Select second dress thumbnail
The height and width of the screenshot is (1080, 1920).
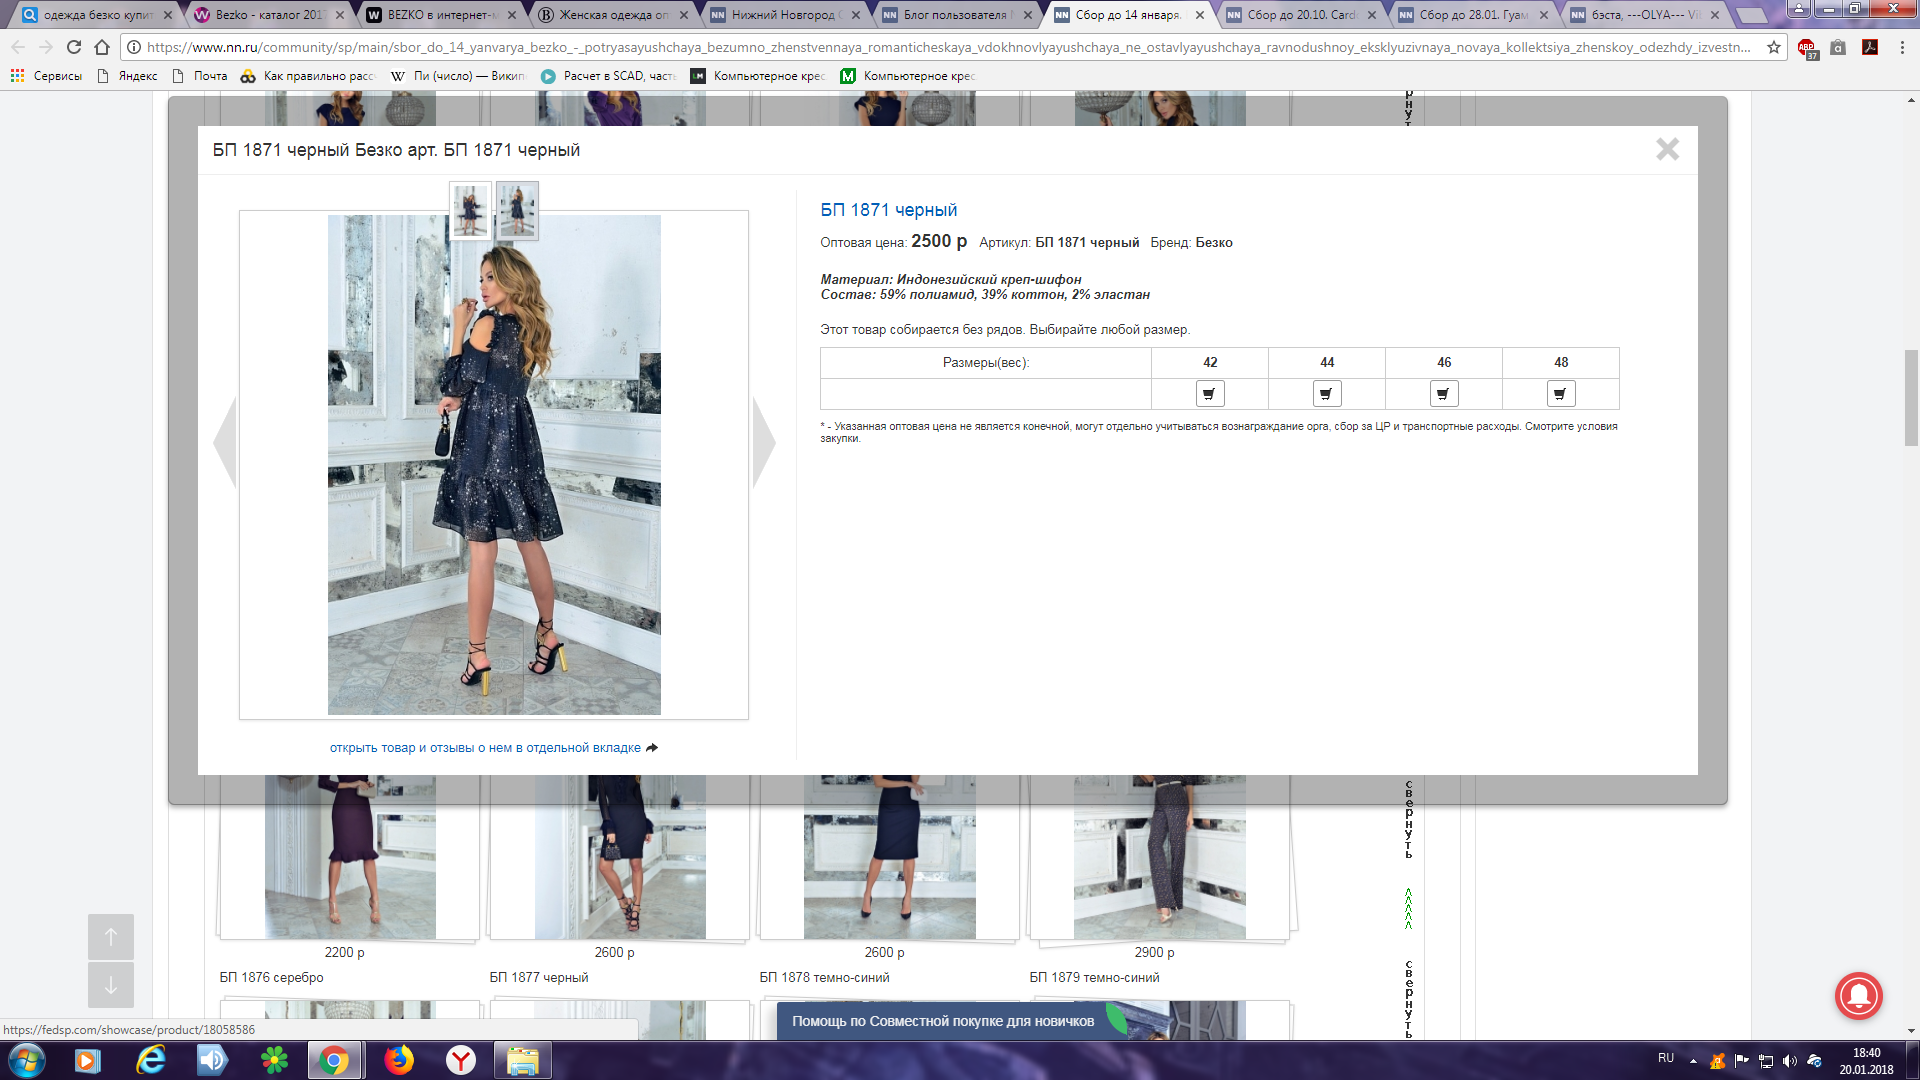tap(517, 211)
